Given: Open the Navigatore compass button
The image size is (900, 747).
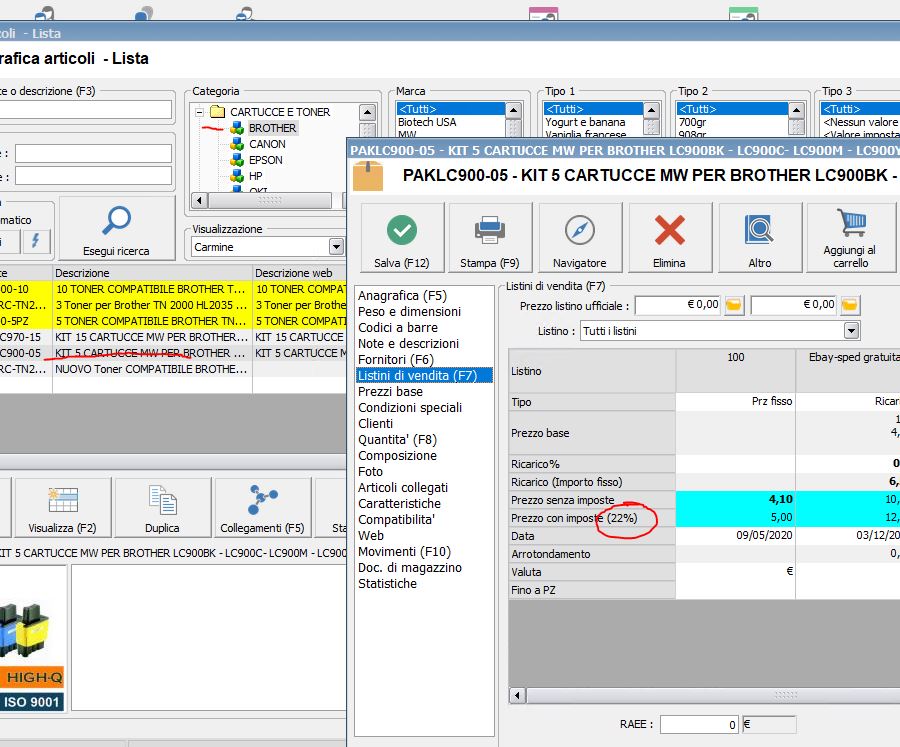Looking at the screenshot, I should click(x=580, y=237).
